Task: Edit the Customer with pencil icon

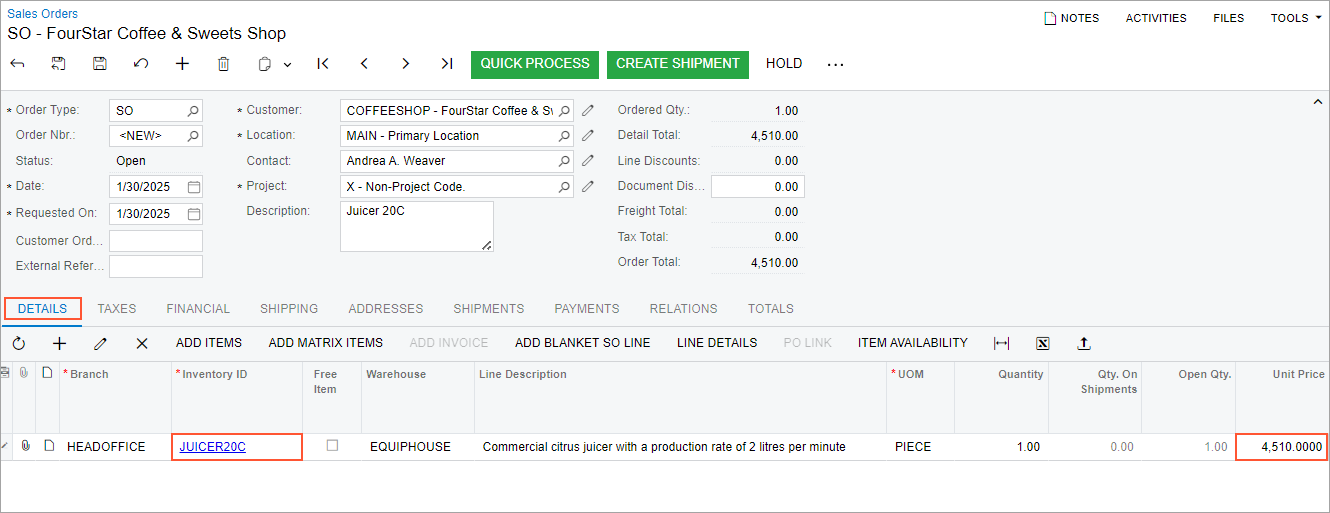Action: pos(588,110)
